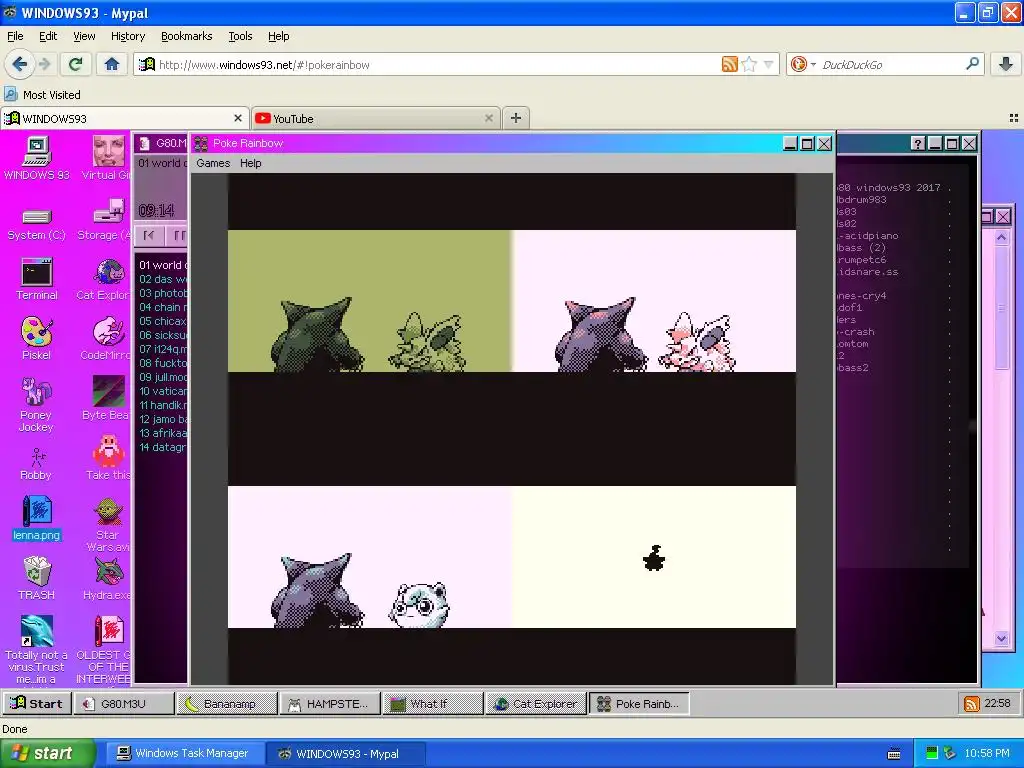Open the browser Downloads arrow button
The image size is (1024, 768).
[1006, 64]
